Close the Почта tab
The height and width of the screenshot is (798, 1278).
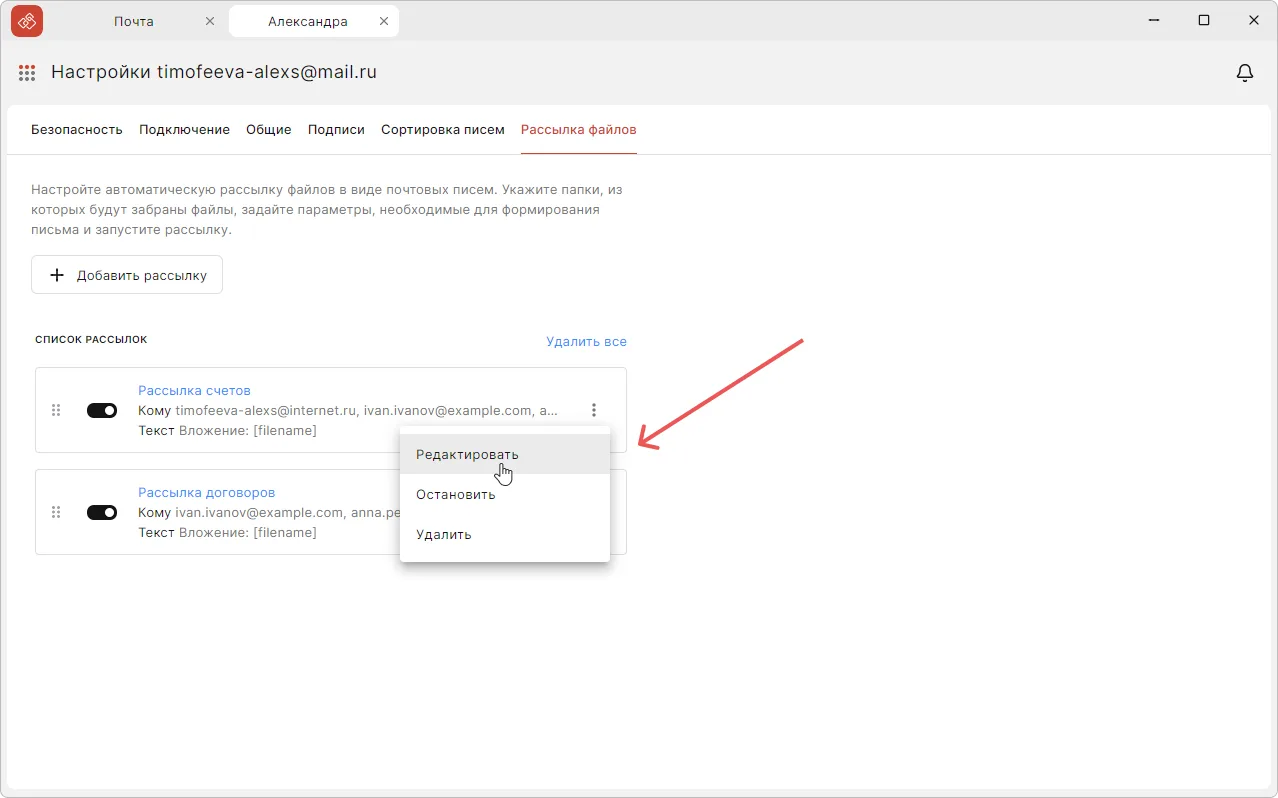click(x=209, y=21)
